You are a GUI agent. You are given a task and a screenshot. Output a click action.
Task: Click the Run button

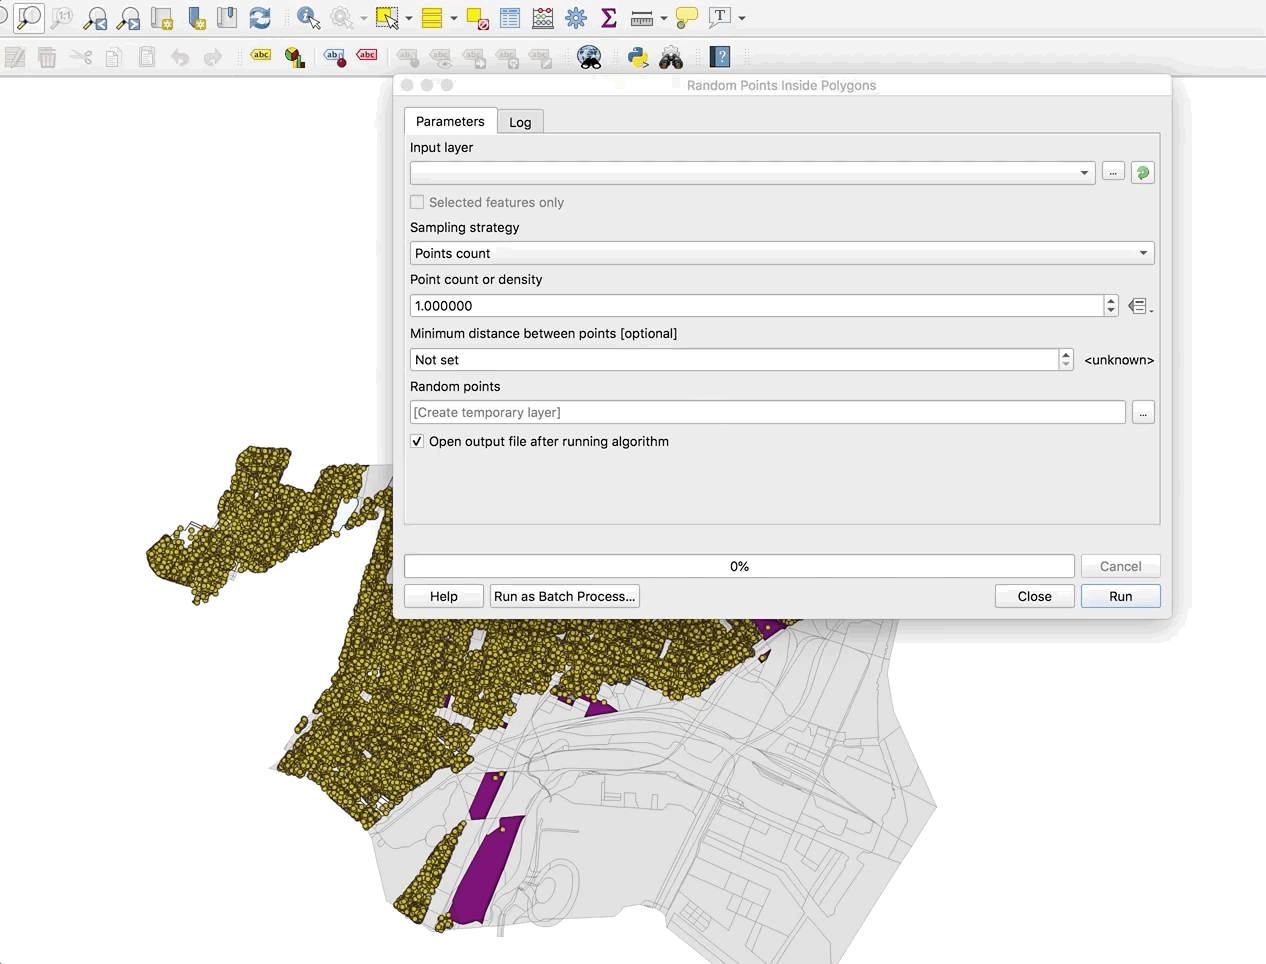[x=1120, y=596]
